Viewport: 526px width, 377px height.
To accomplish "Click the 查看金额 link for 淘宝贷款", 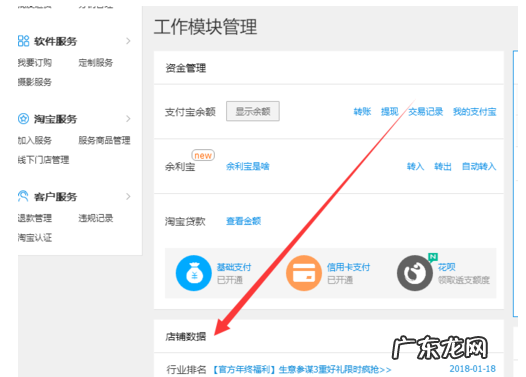I will (x=244, y=221).
